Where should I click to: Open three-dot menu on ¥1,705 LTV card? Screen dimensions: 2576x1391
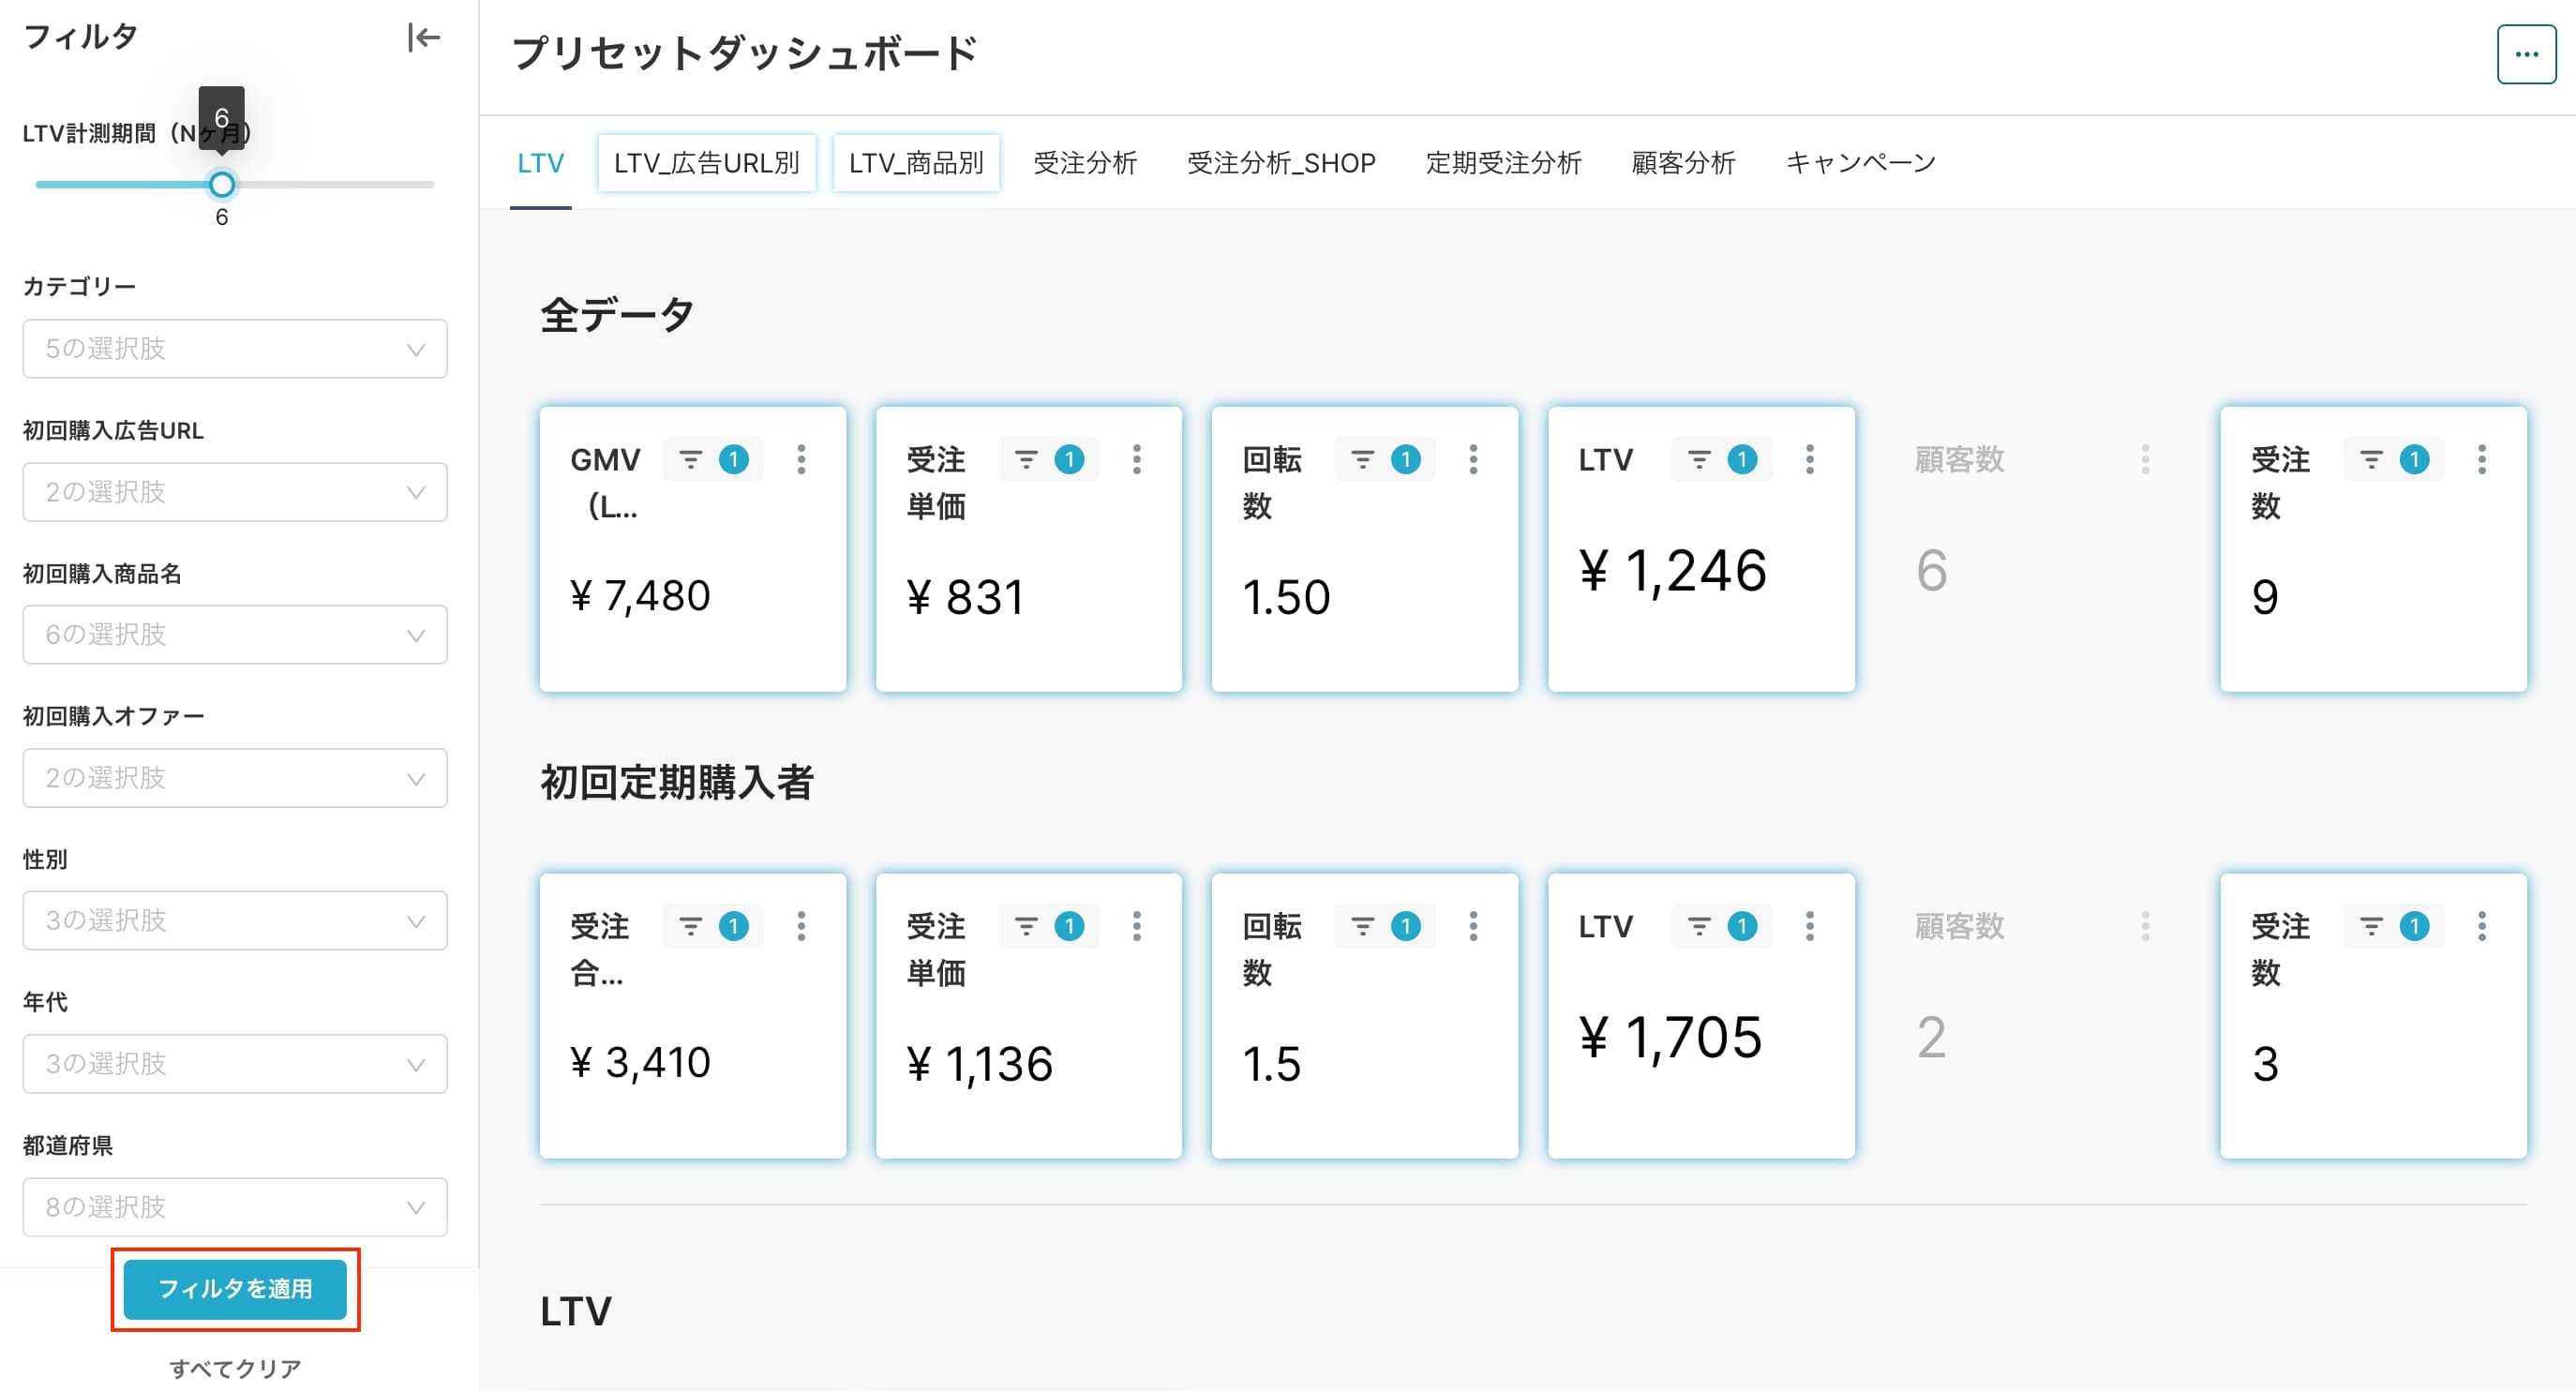pos(1809,926)
